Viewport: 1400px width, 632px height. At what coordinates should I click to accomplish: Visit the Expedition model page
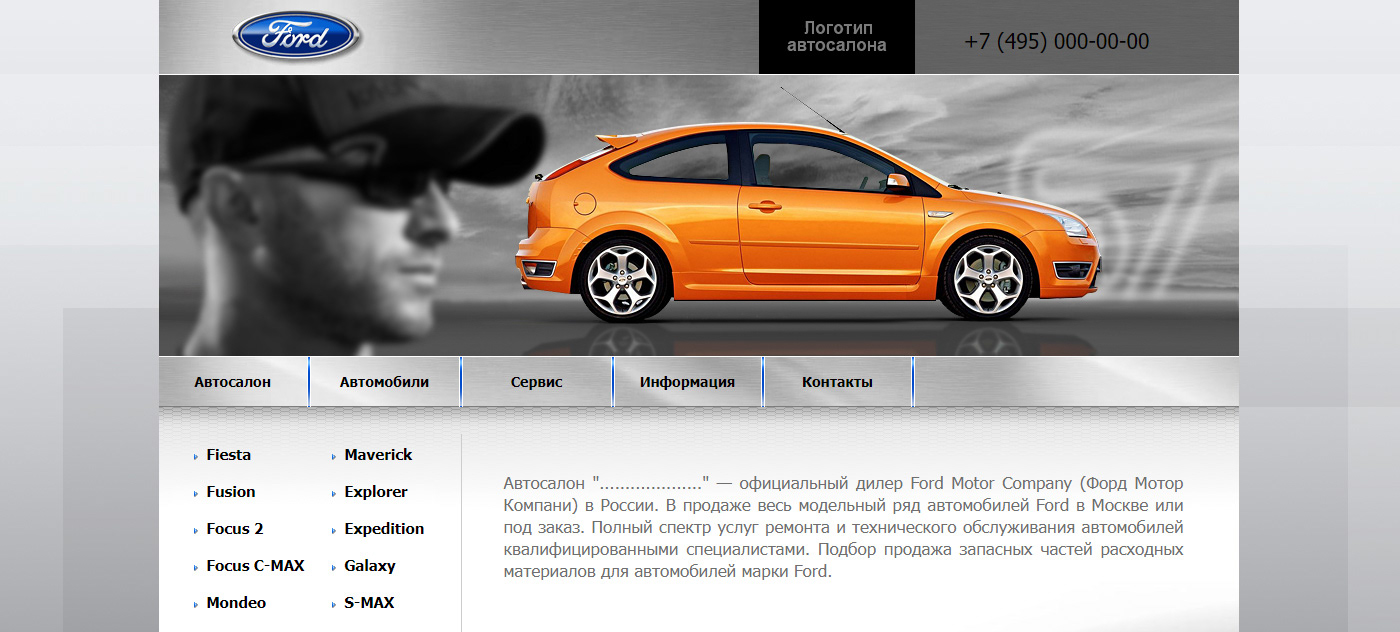pyautogui.click(x=384, y=529)
